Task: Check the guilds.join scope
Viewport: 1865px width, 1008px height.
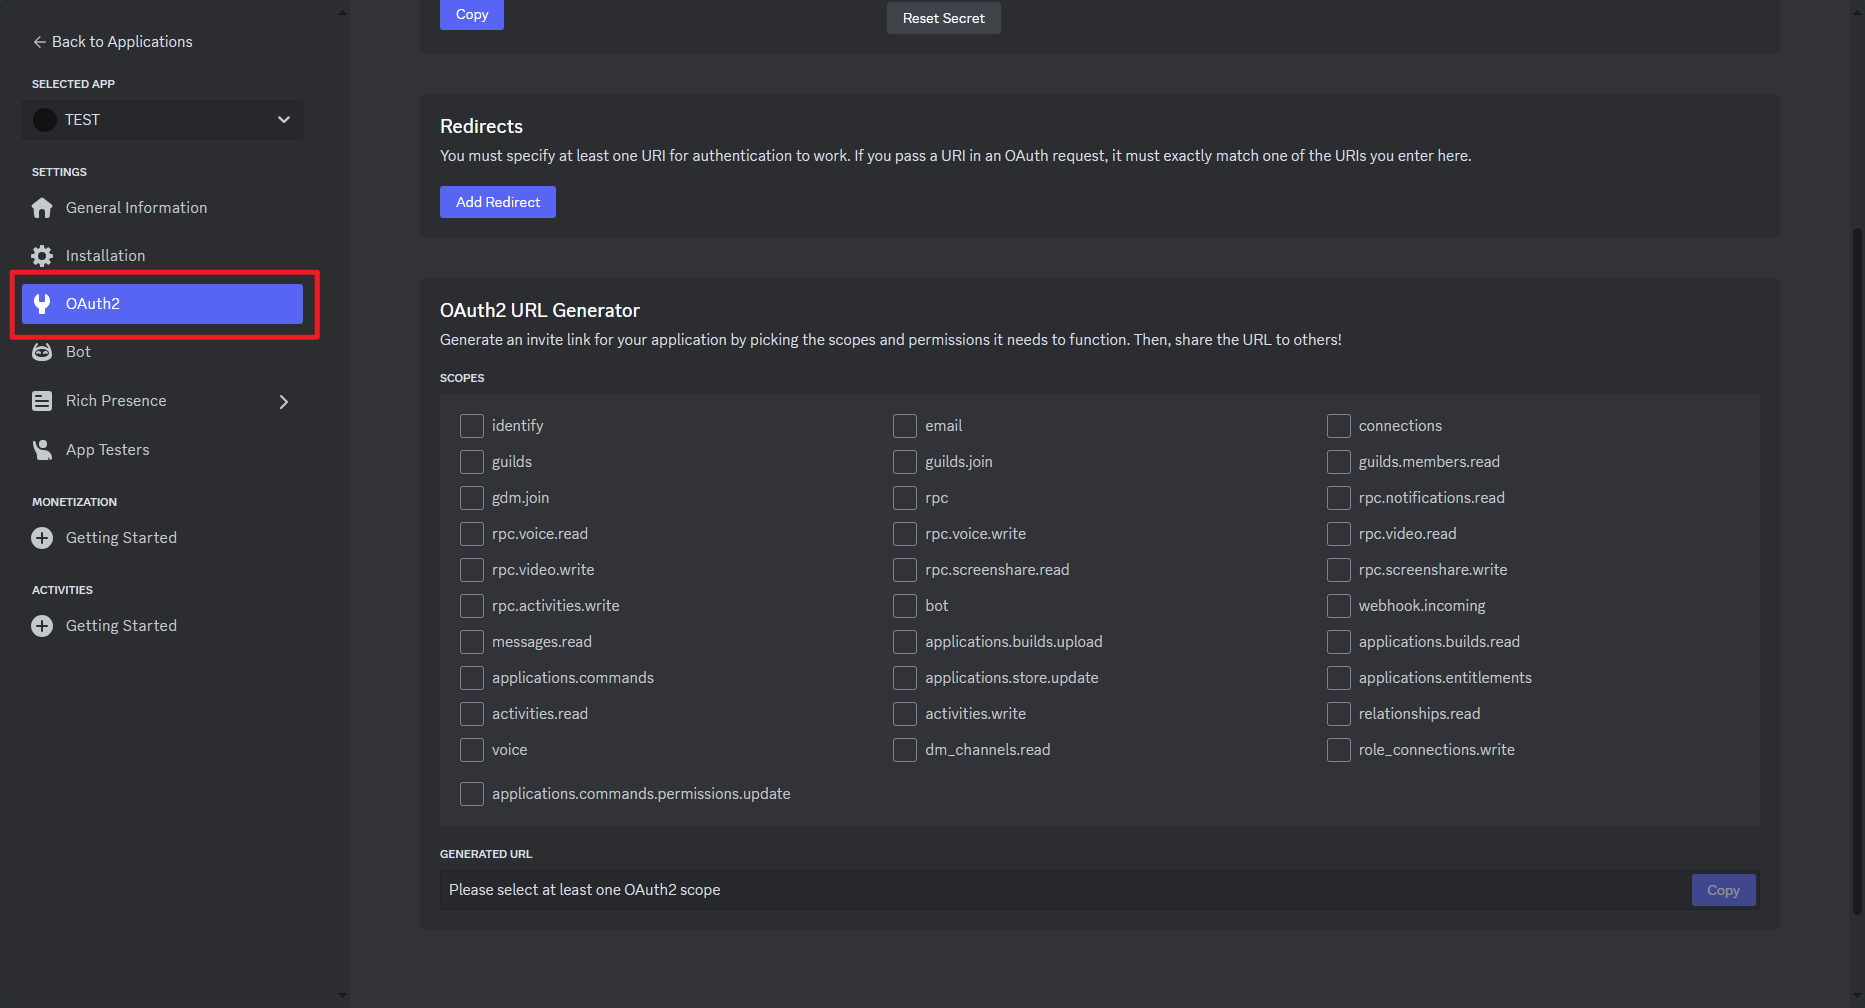Action: [x=905, y=462]
